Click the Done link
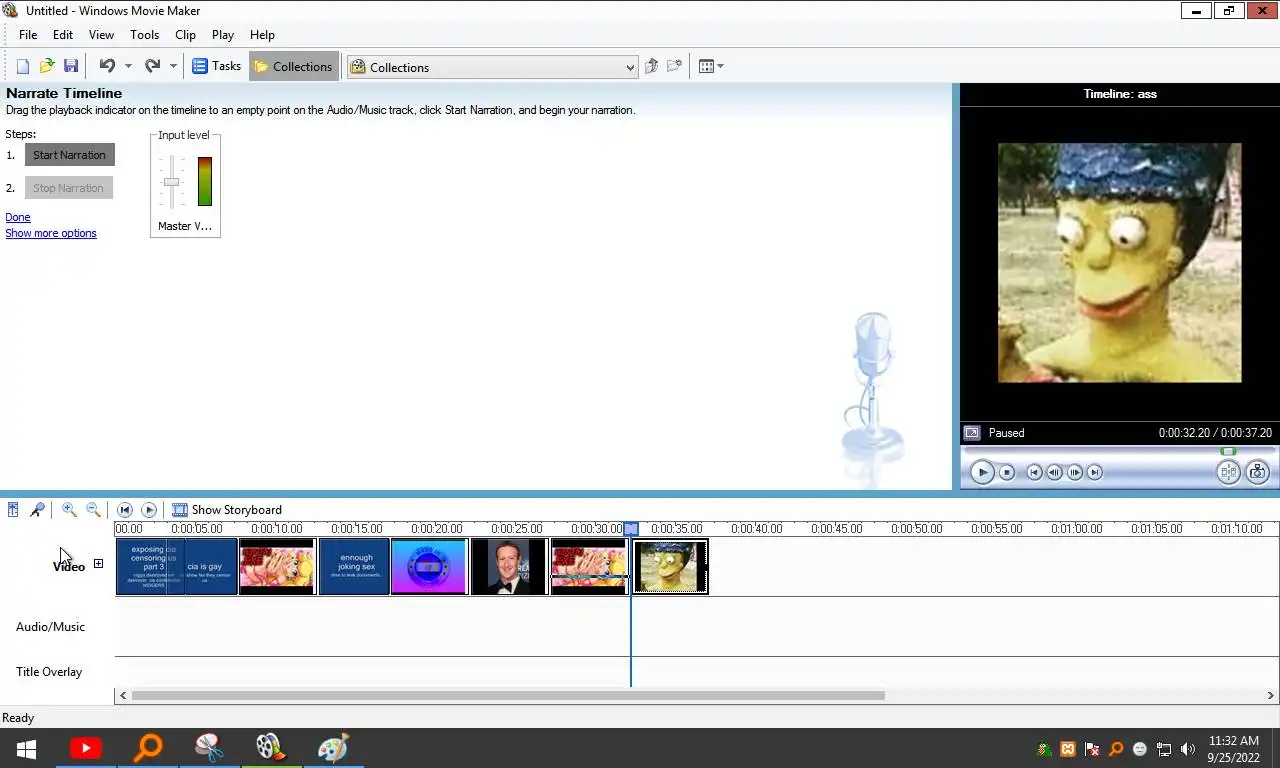The image size is (1280, 768). (18, 217)
